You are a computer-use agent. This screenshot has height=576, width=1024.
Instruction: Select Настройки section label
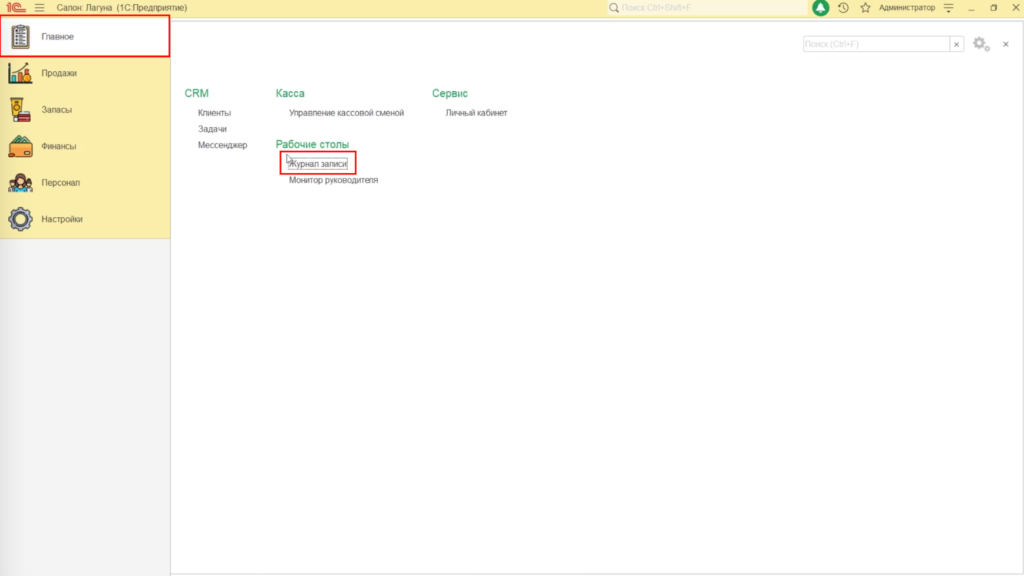pyautogui.click(x=62, y=219)
